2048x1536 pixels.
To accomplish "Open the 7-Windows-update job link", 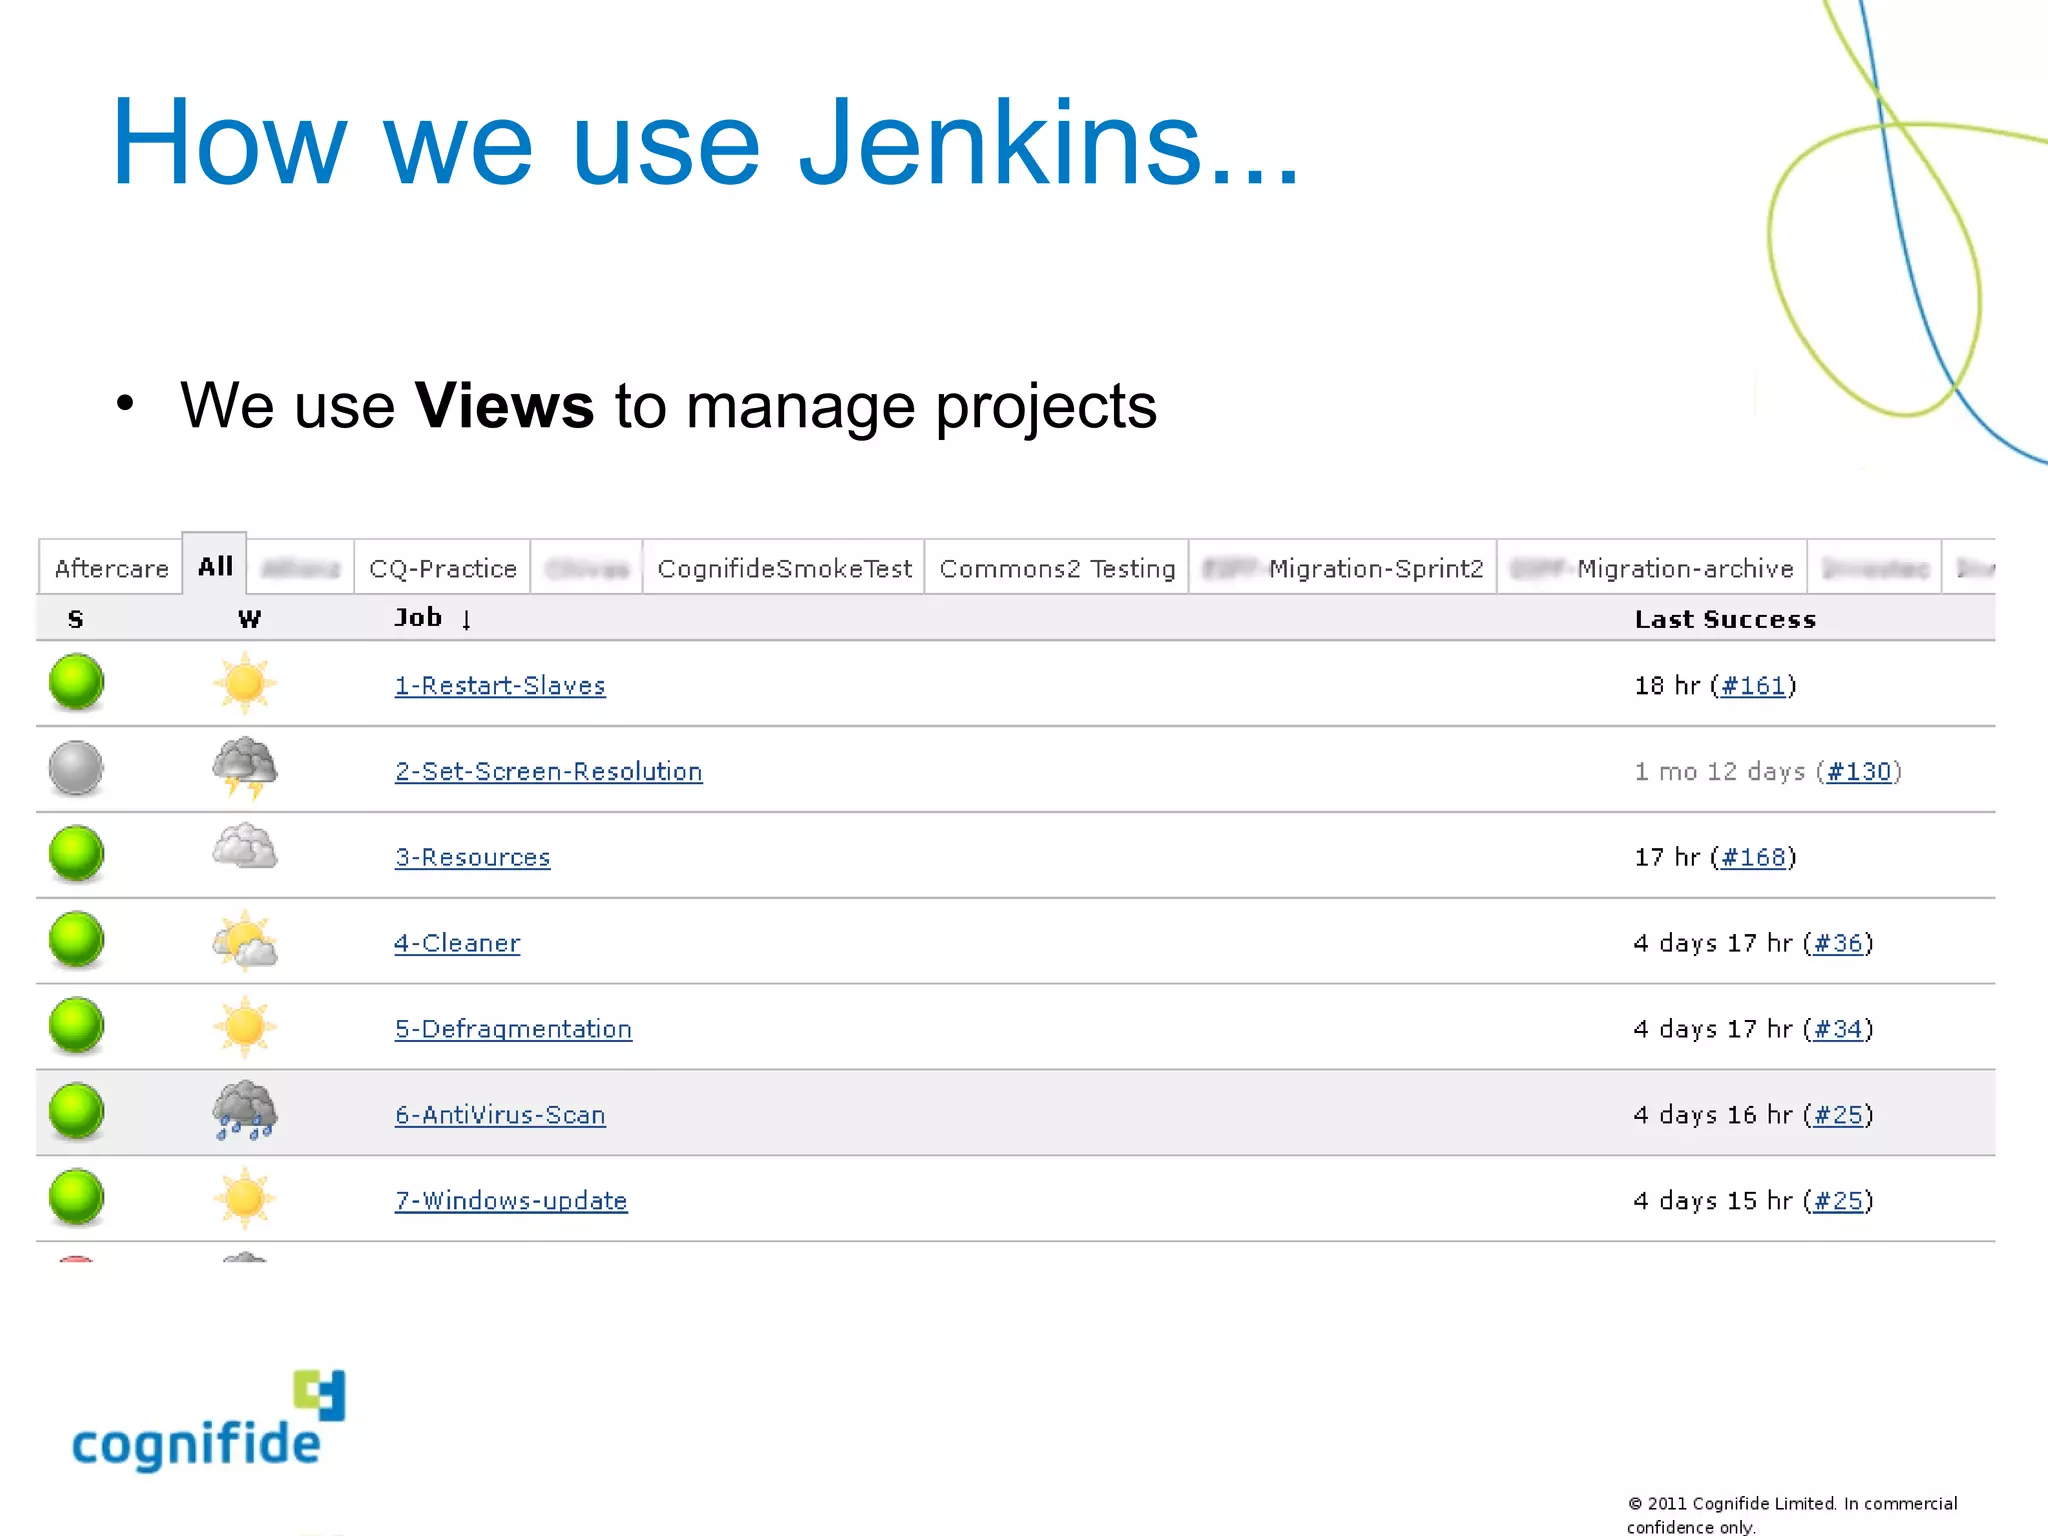I will coord(511,1200).
